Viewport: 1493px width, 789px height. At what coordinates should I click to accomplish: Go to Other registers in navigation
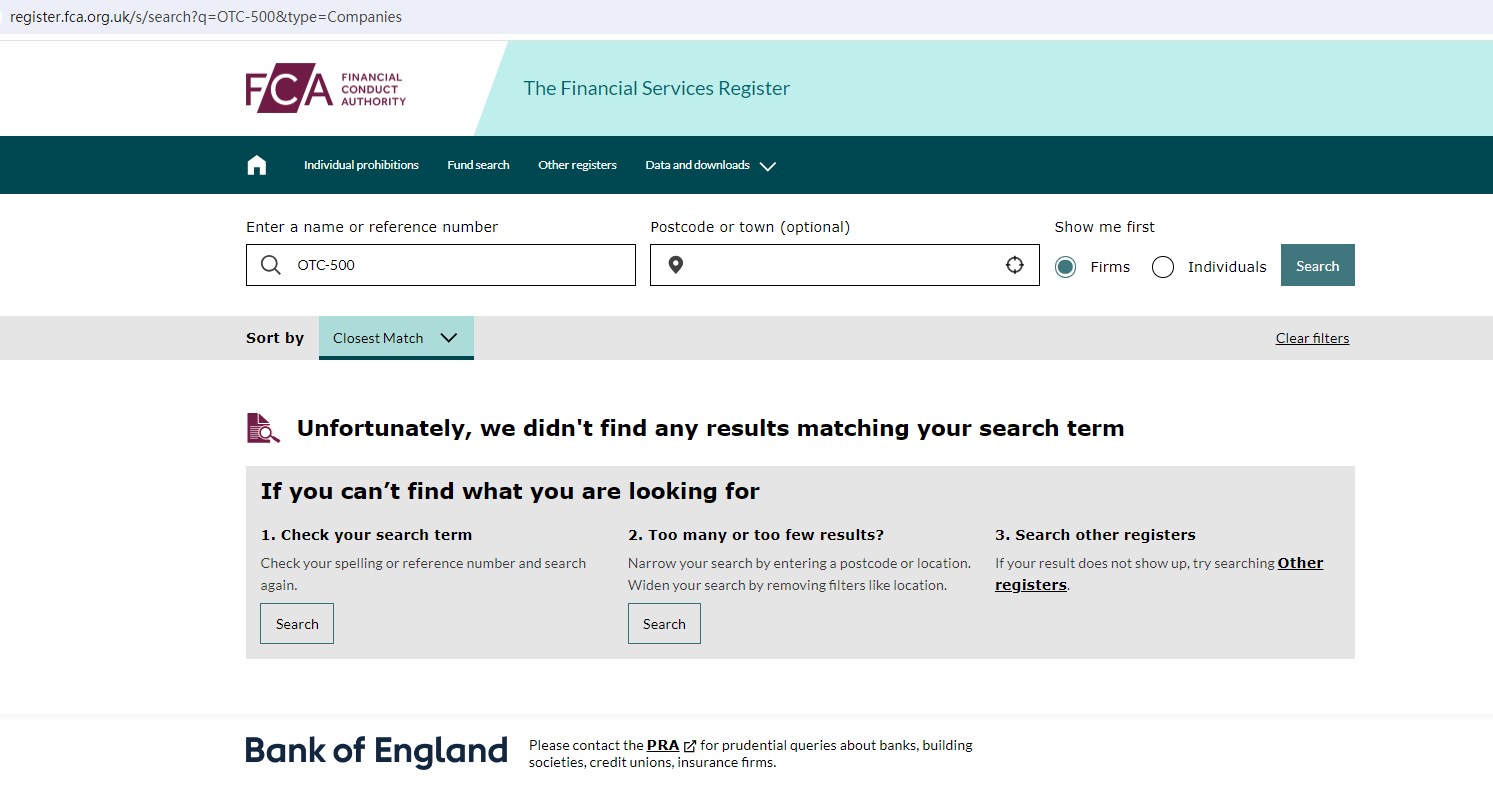[x=577, y=165]
